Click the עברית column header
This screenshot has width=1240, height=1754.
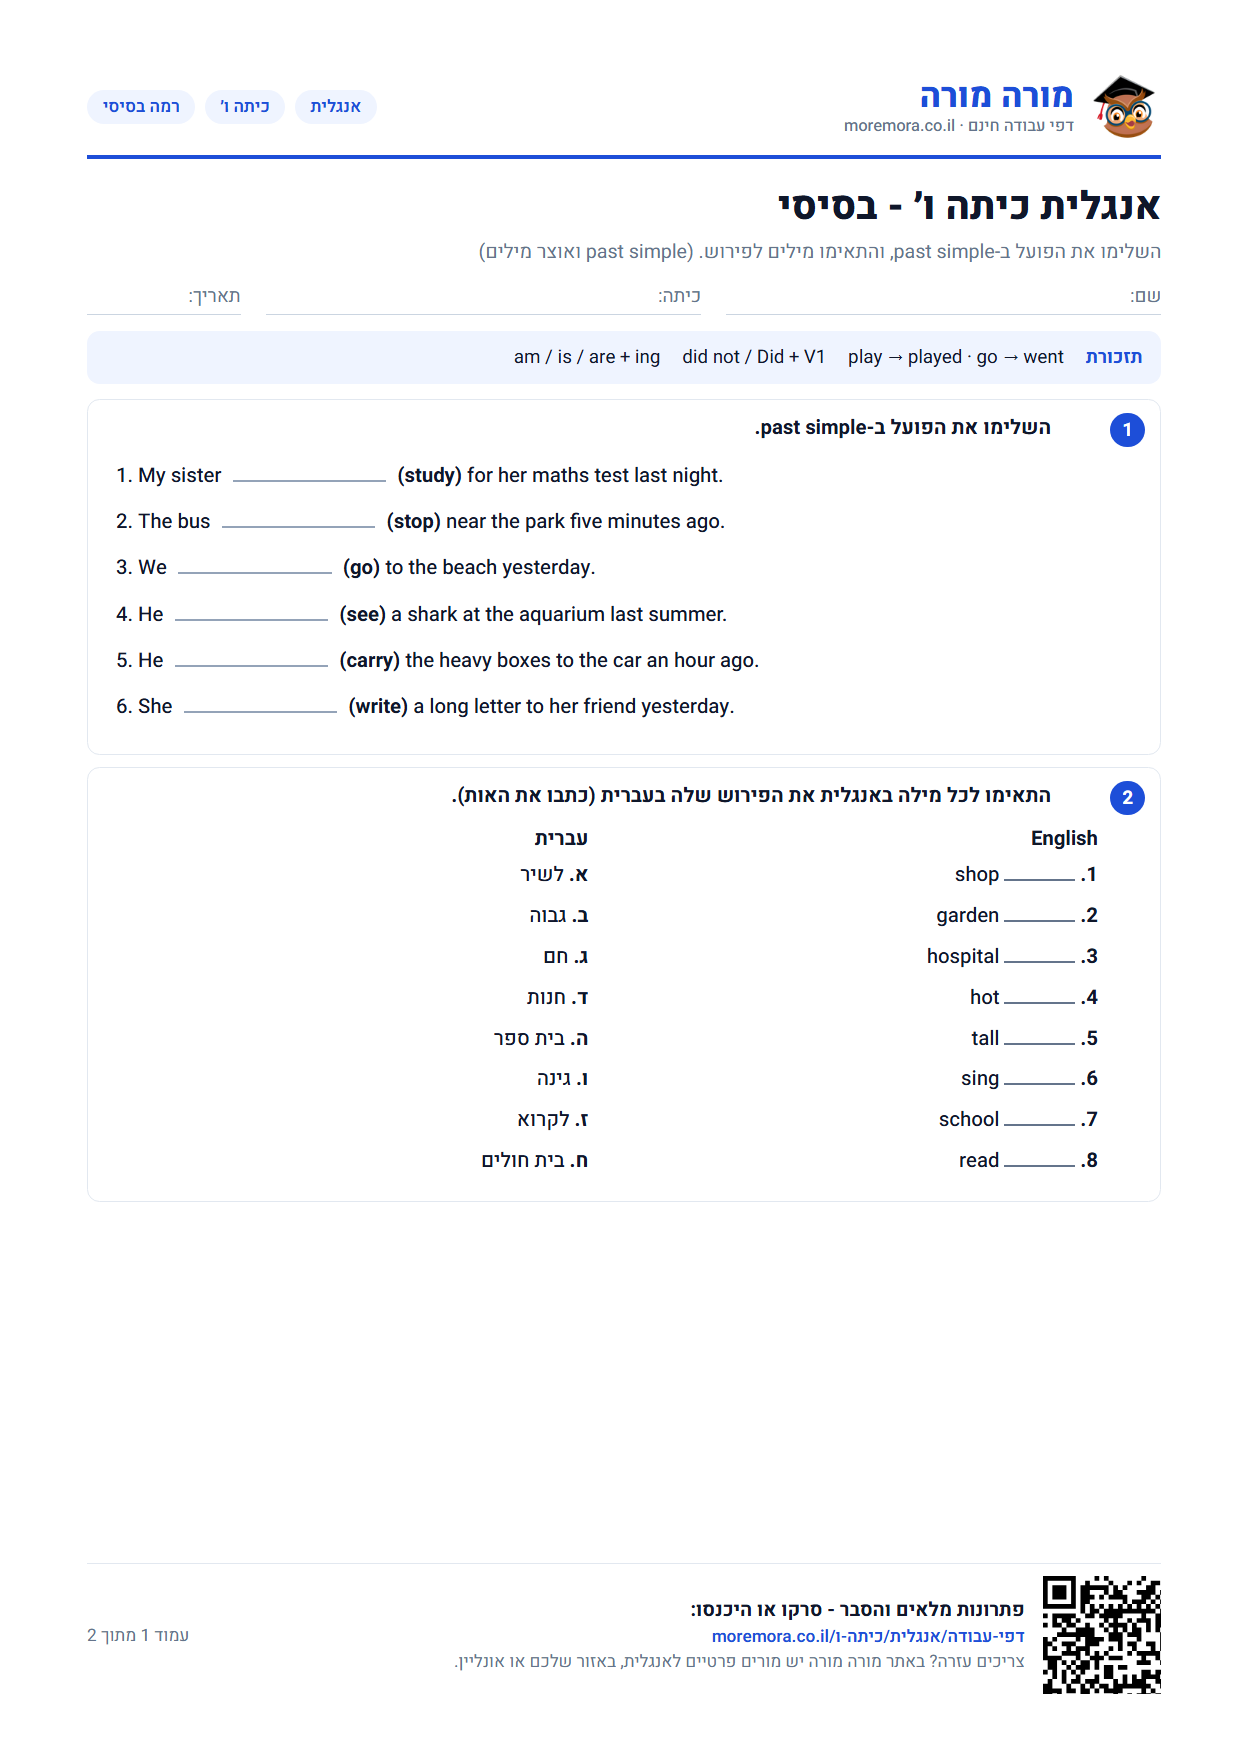(561, 838)
